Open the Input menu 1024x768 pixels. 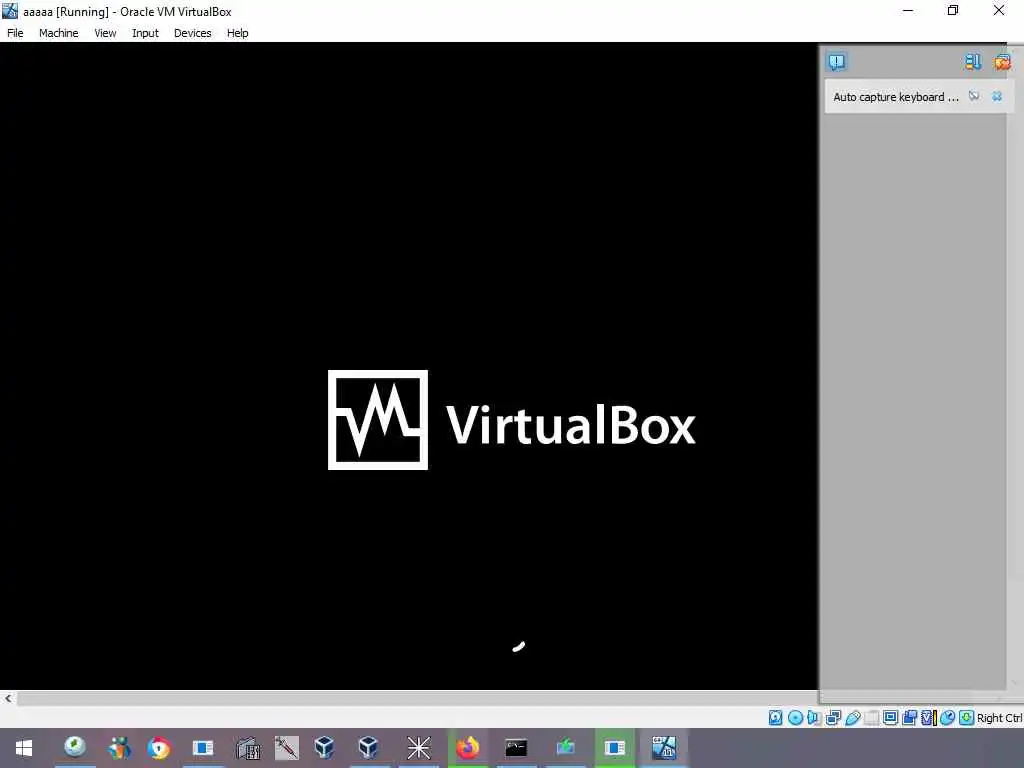tap(145, 33)
